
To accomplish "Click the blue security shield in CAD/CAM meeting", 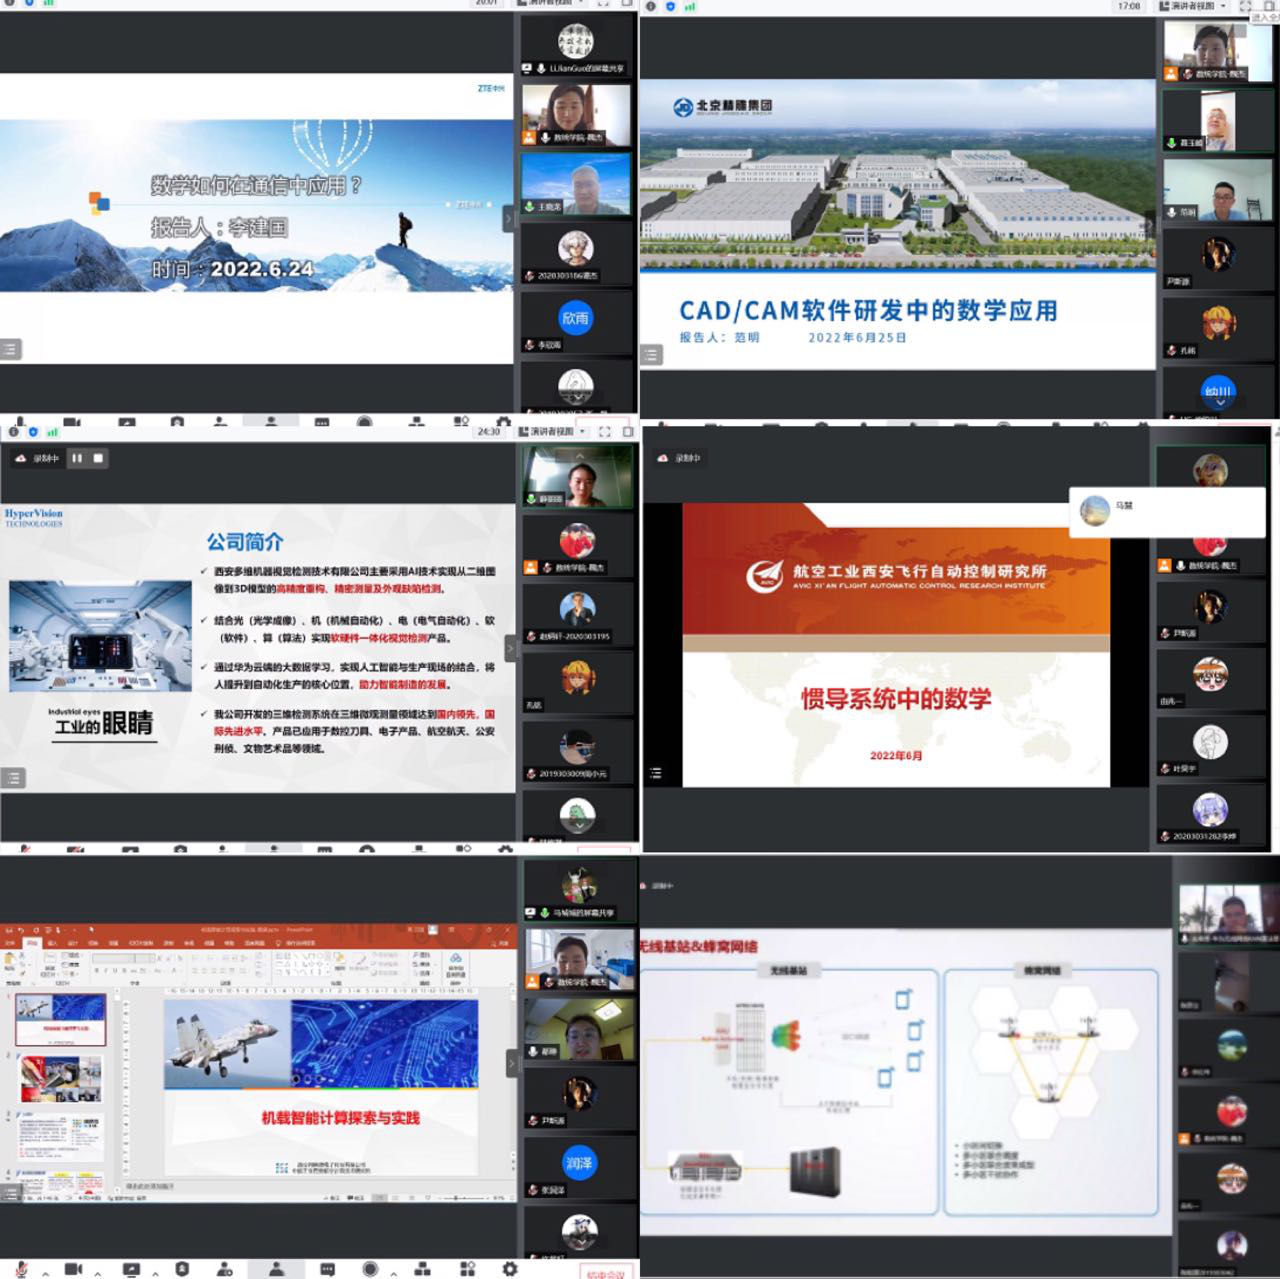I will click(x=670, y=6).
